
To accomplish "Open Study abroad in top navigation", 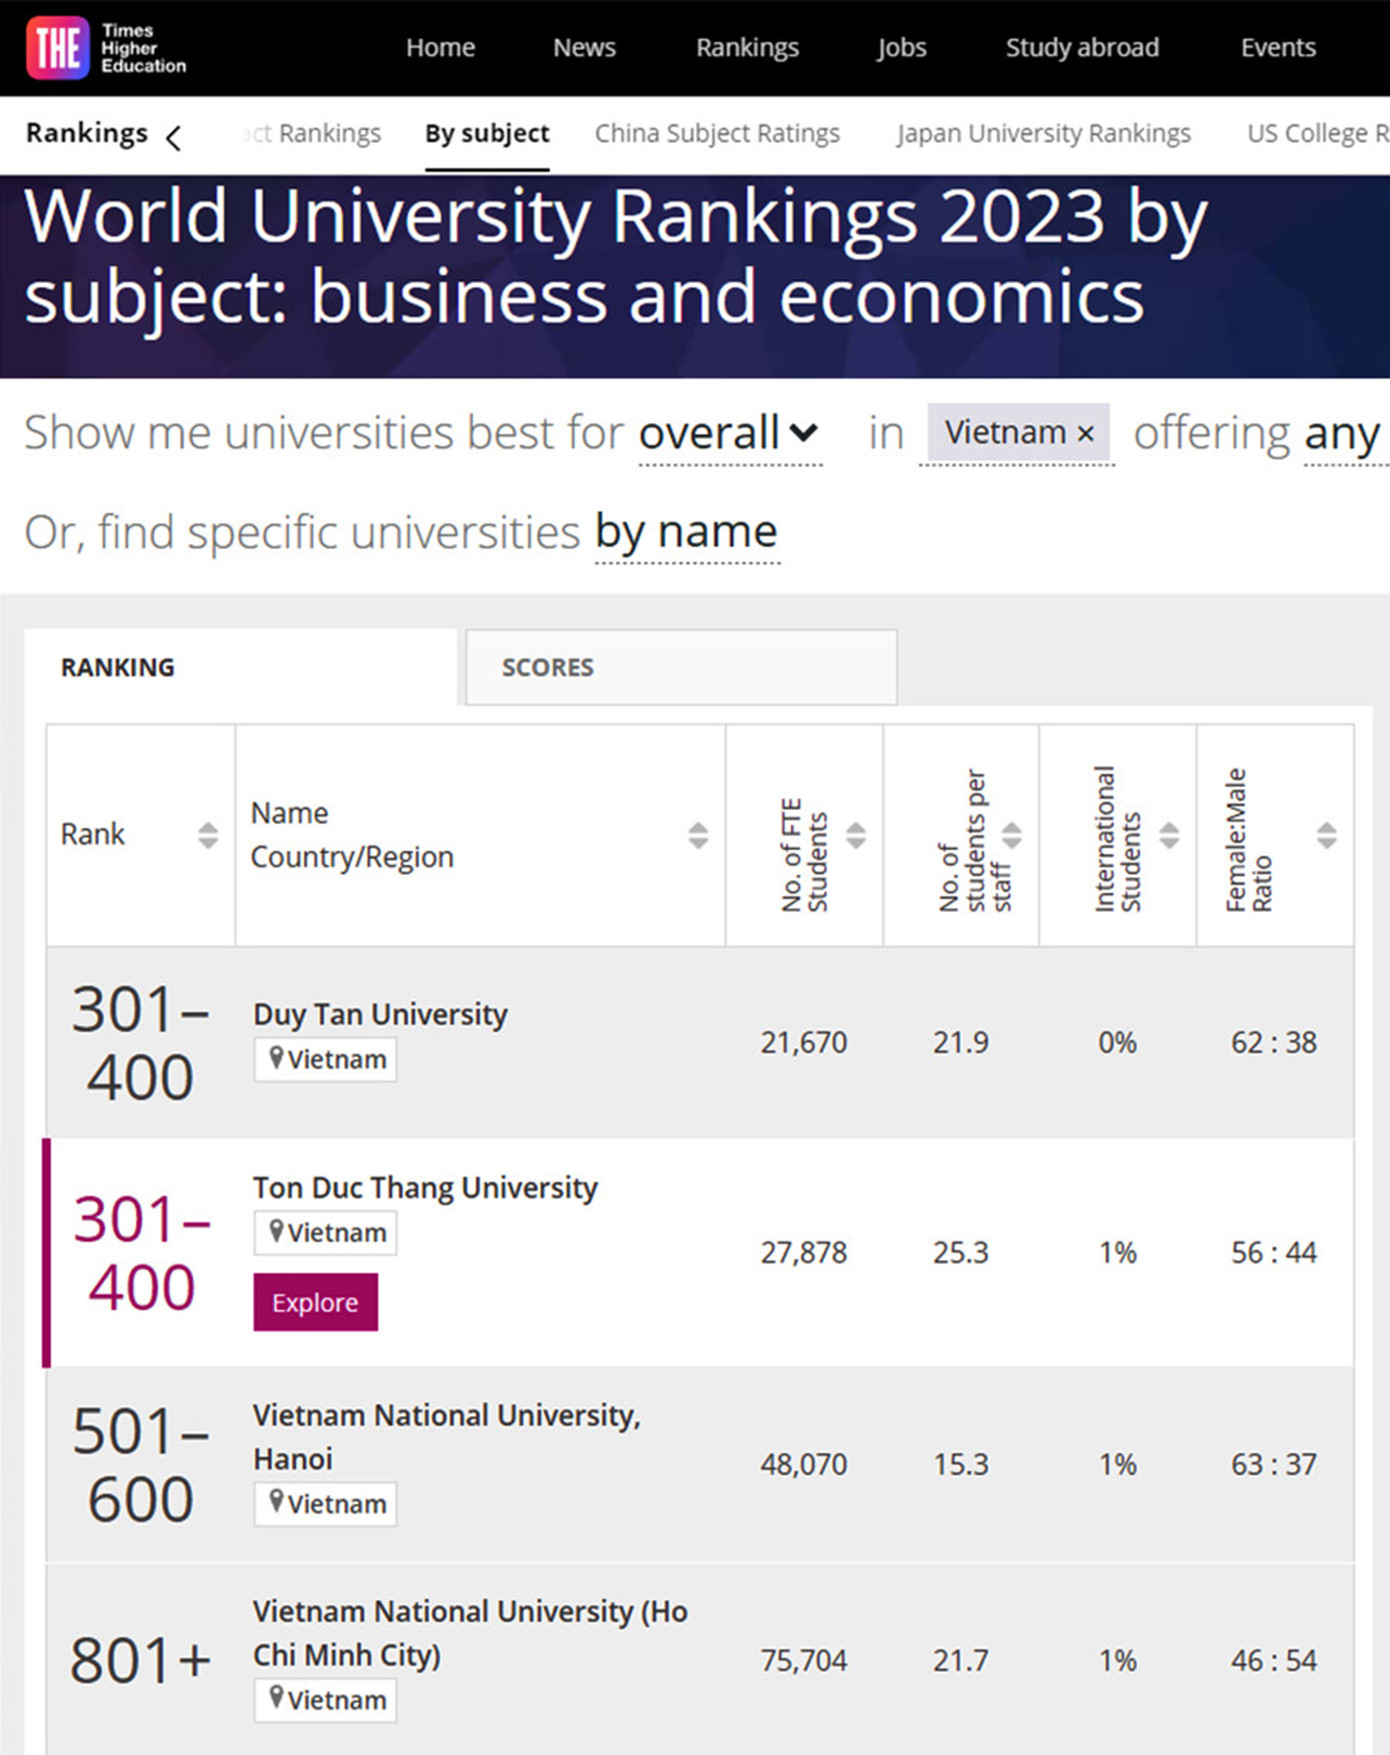I will pos(1082,48).
